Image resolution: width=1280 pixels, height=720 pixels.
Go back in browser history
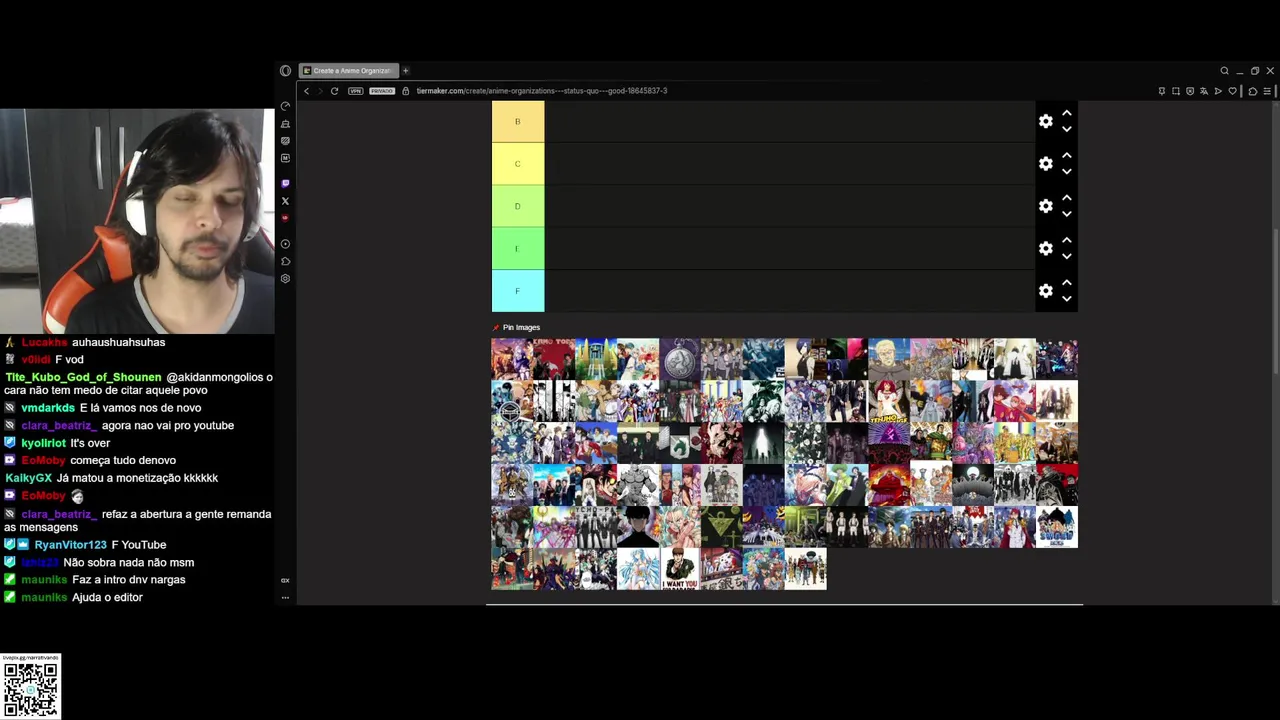(307, 91)
